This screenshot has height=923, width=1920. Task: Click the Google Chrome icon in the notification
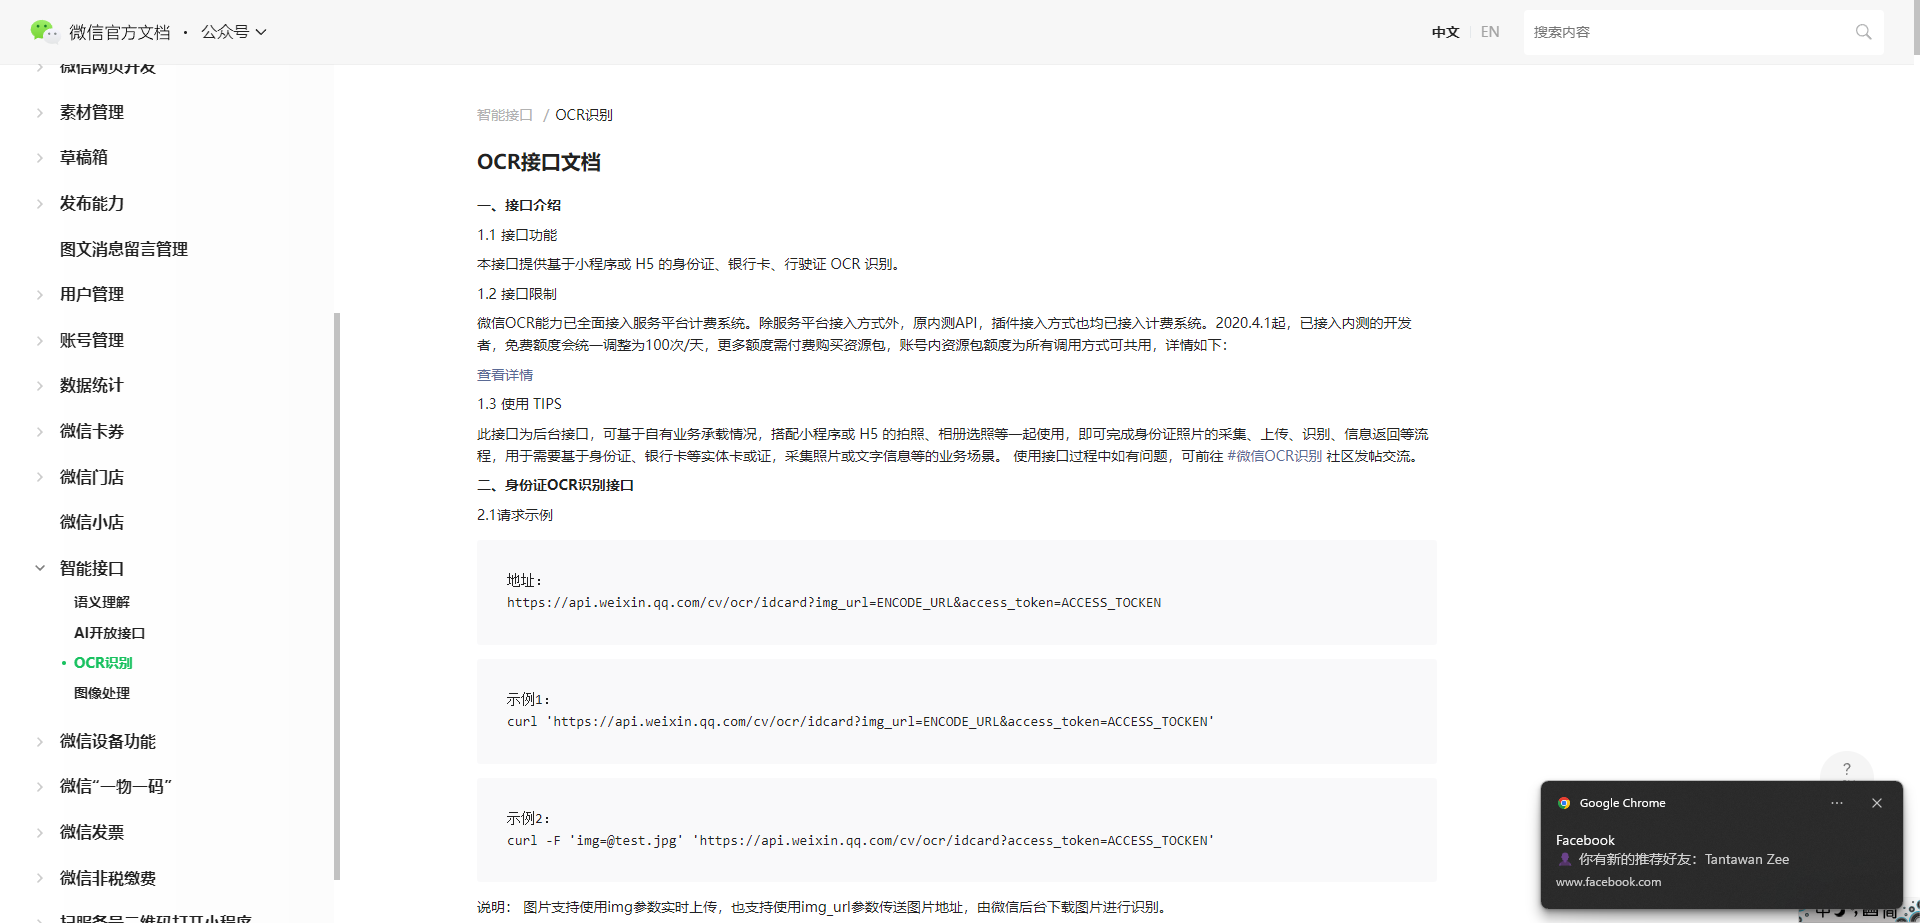1564,802
